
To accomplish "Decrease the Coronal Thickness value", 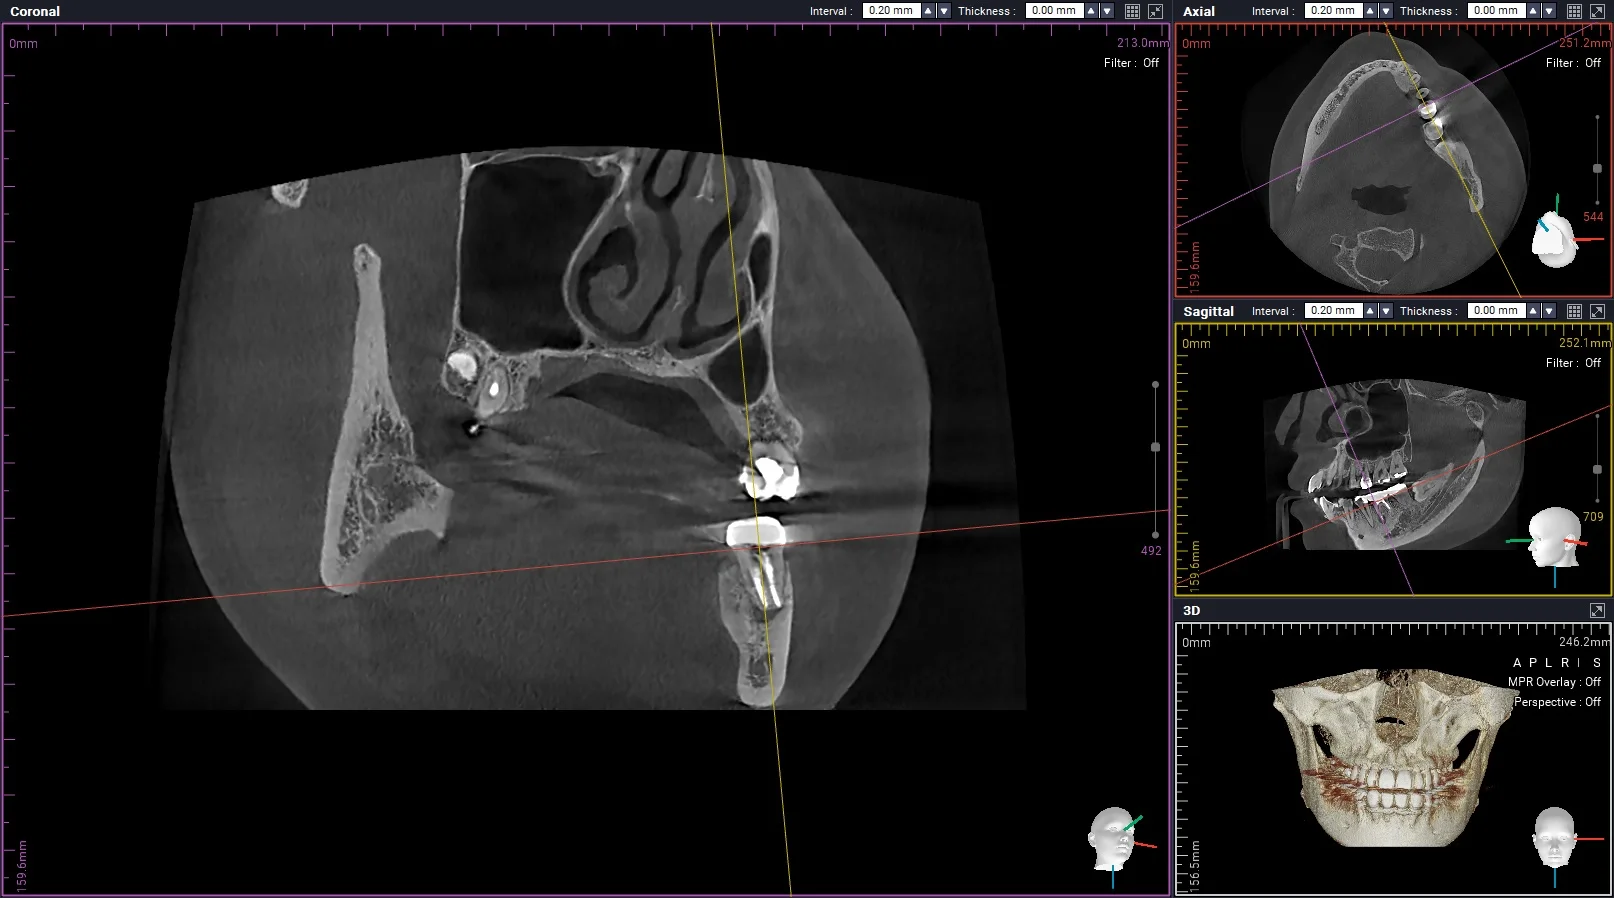I will [x=1106, y=11].
